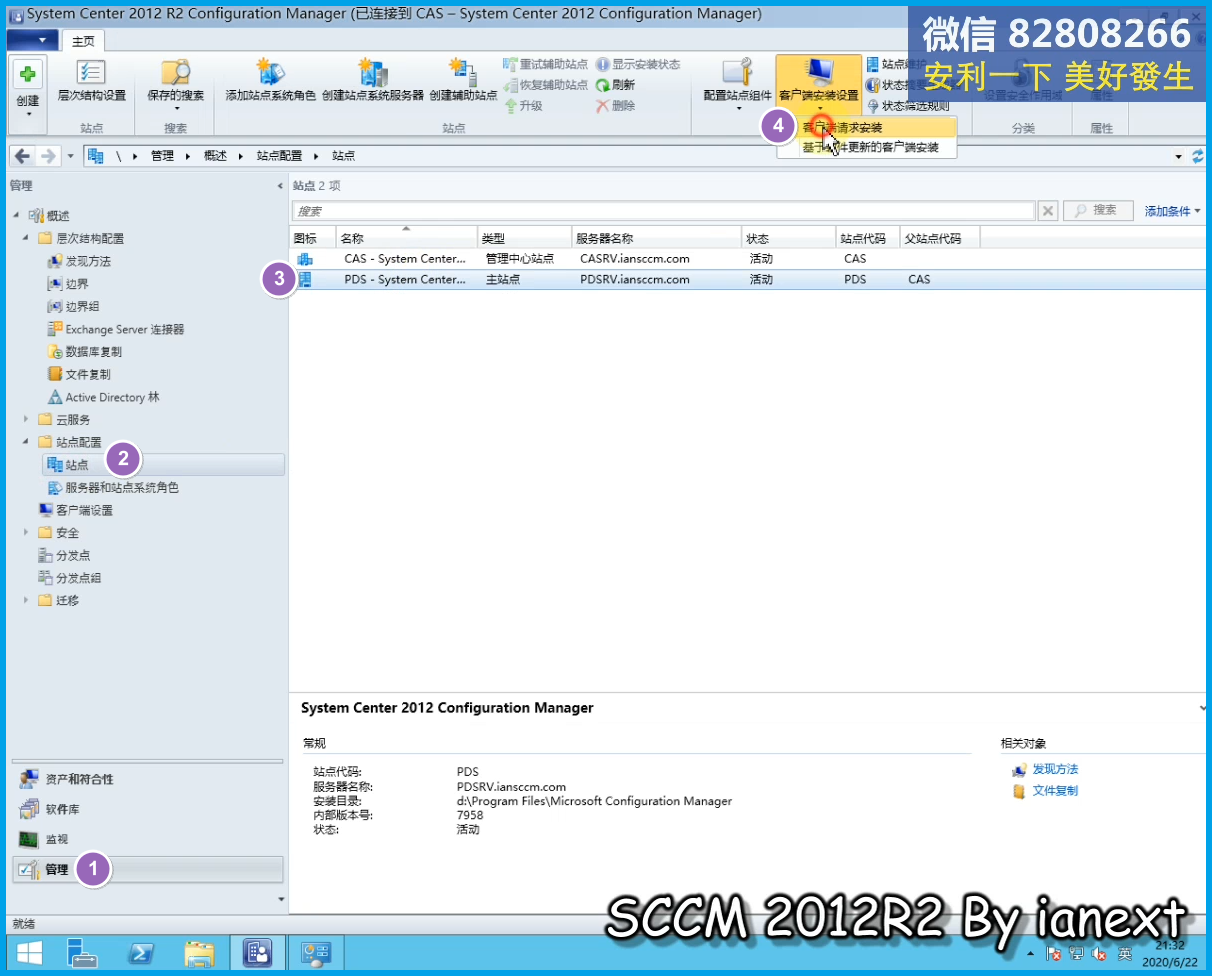Click the 升级 ribbon item
Image resolution: width=1212 pixels, height=976 pixels.
[x=523, y=105]
